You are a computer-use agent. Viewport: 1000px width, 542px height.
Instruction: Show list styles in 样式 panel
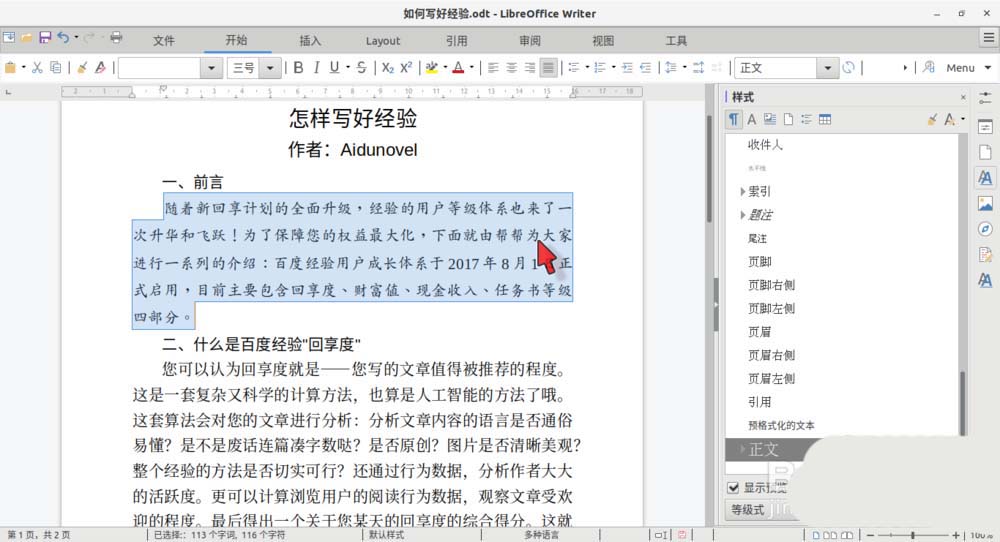pos(806,119)
